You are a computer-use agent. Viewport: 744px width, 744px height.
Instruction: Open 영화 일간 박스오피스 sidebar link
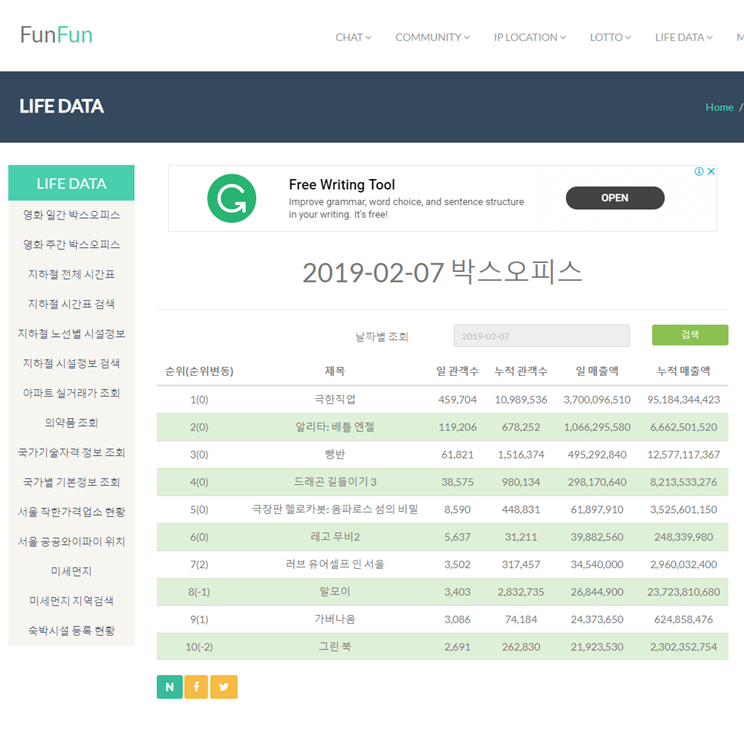[x=71, y=215]
